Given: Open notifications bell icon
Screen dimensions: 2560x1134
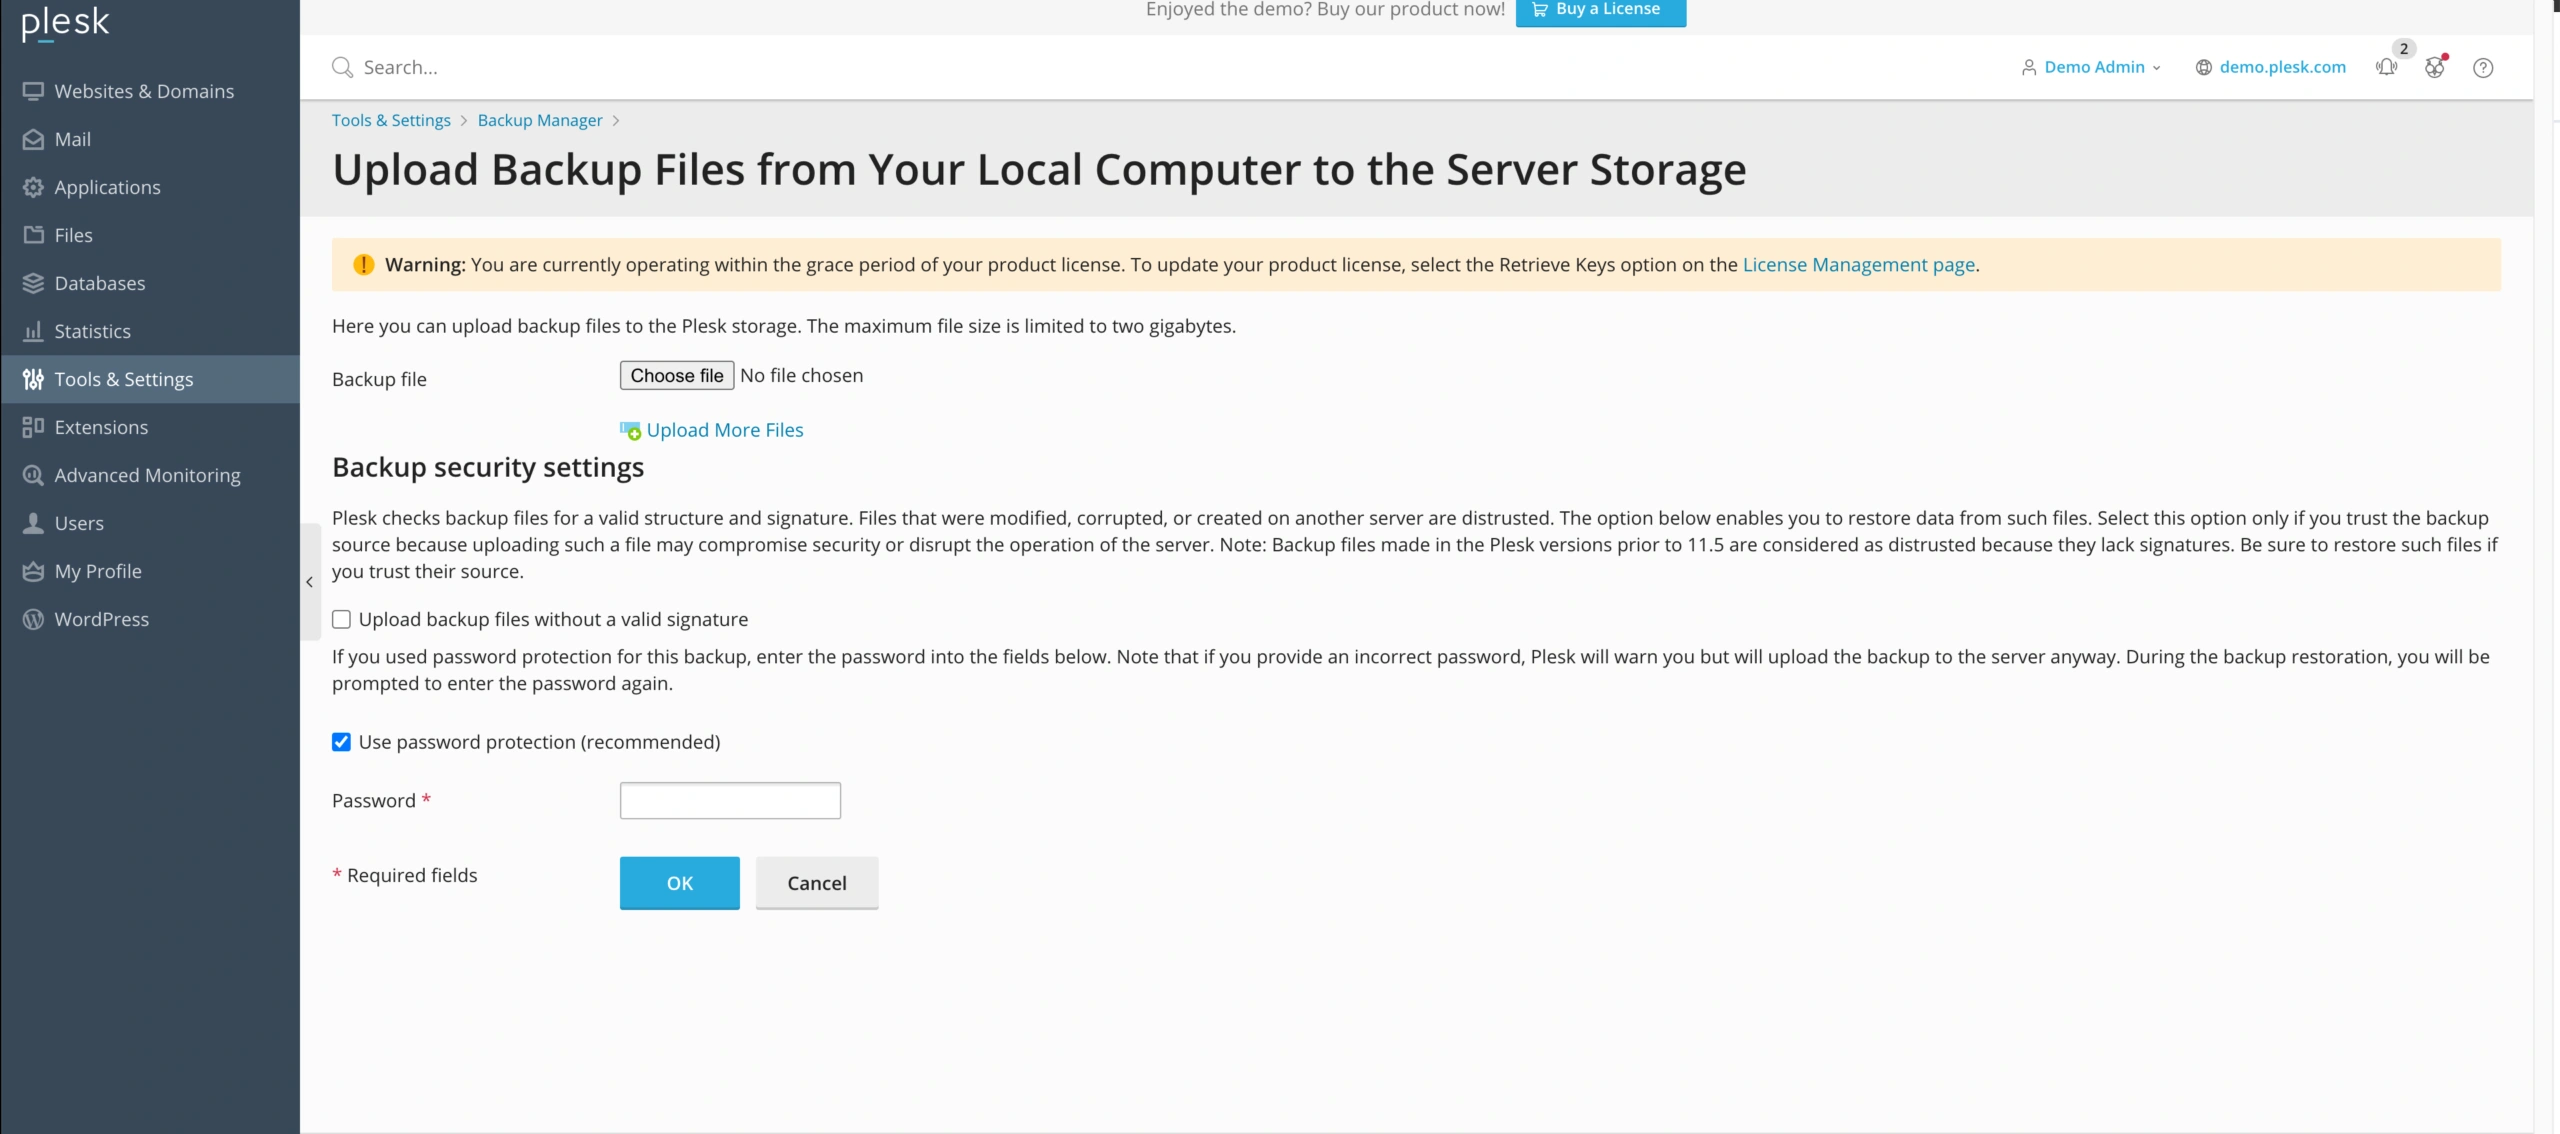Looking at the screenshot, I should (x=2386, y=67).
